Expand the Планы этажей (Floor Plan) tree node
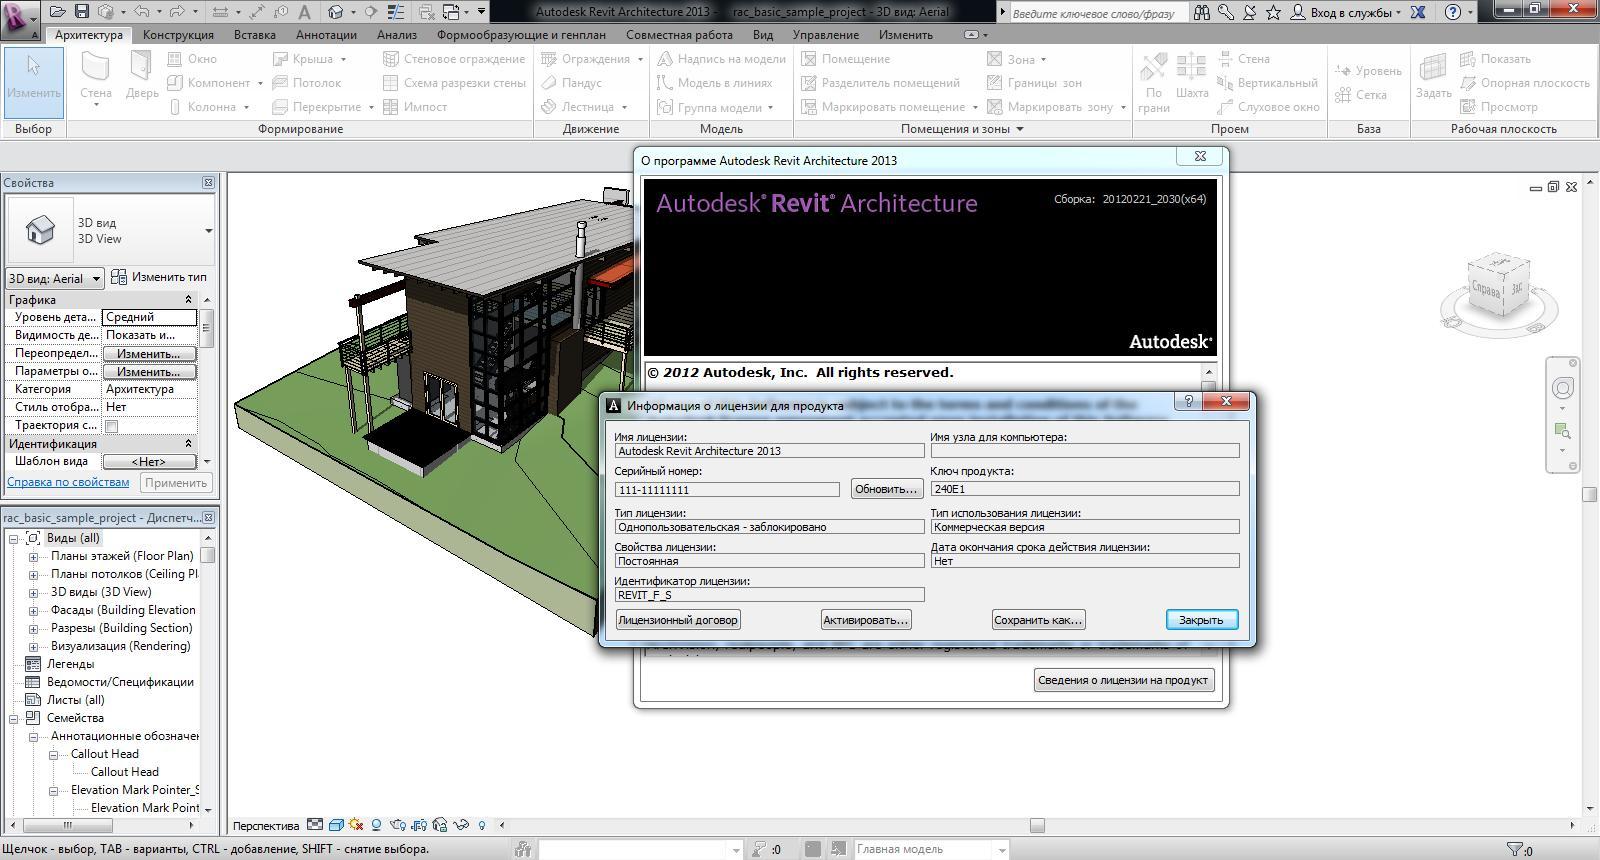 (33, 557)
